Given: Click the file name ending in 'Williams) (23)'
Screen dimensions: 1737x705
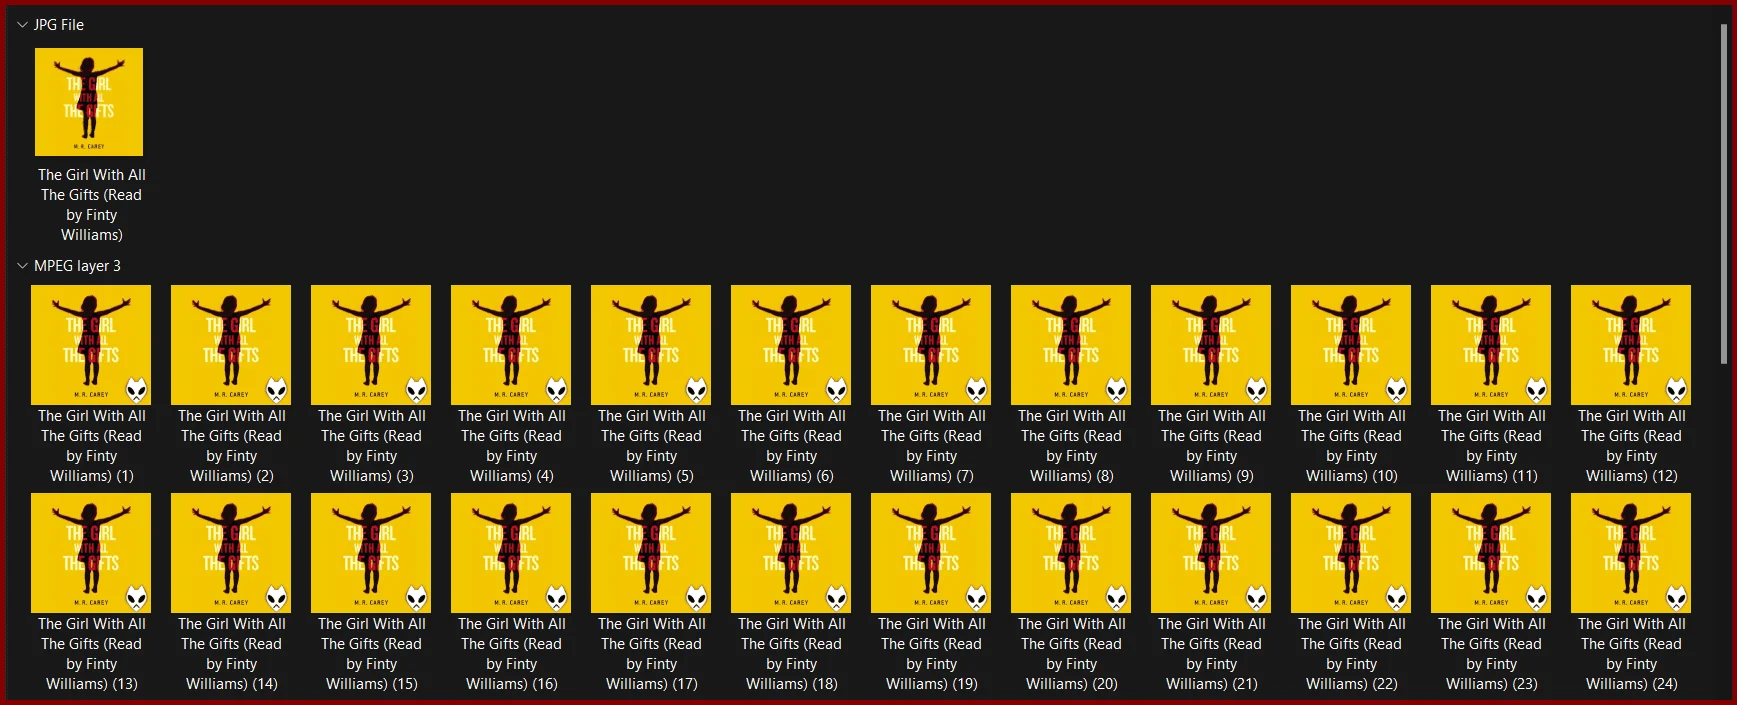Looking at the screenshot, I should (1492, 654).
